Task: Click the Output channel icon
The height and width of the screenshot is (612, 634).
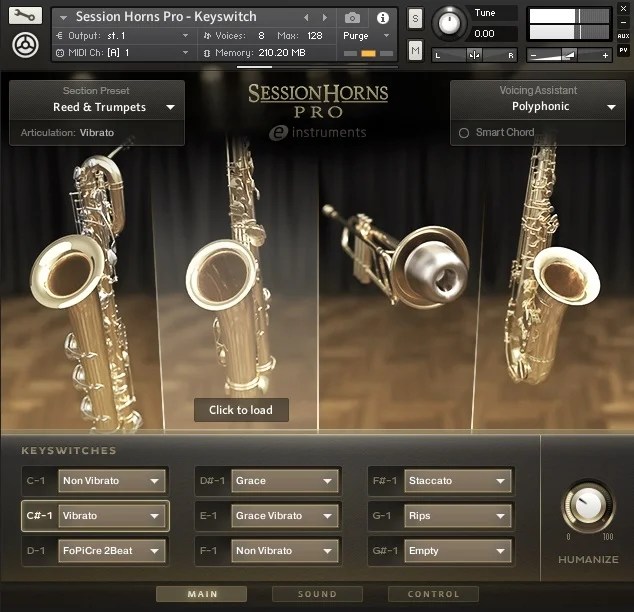Action: click(59, 36)
